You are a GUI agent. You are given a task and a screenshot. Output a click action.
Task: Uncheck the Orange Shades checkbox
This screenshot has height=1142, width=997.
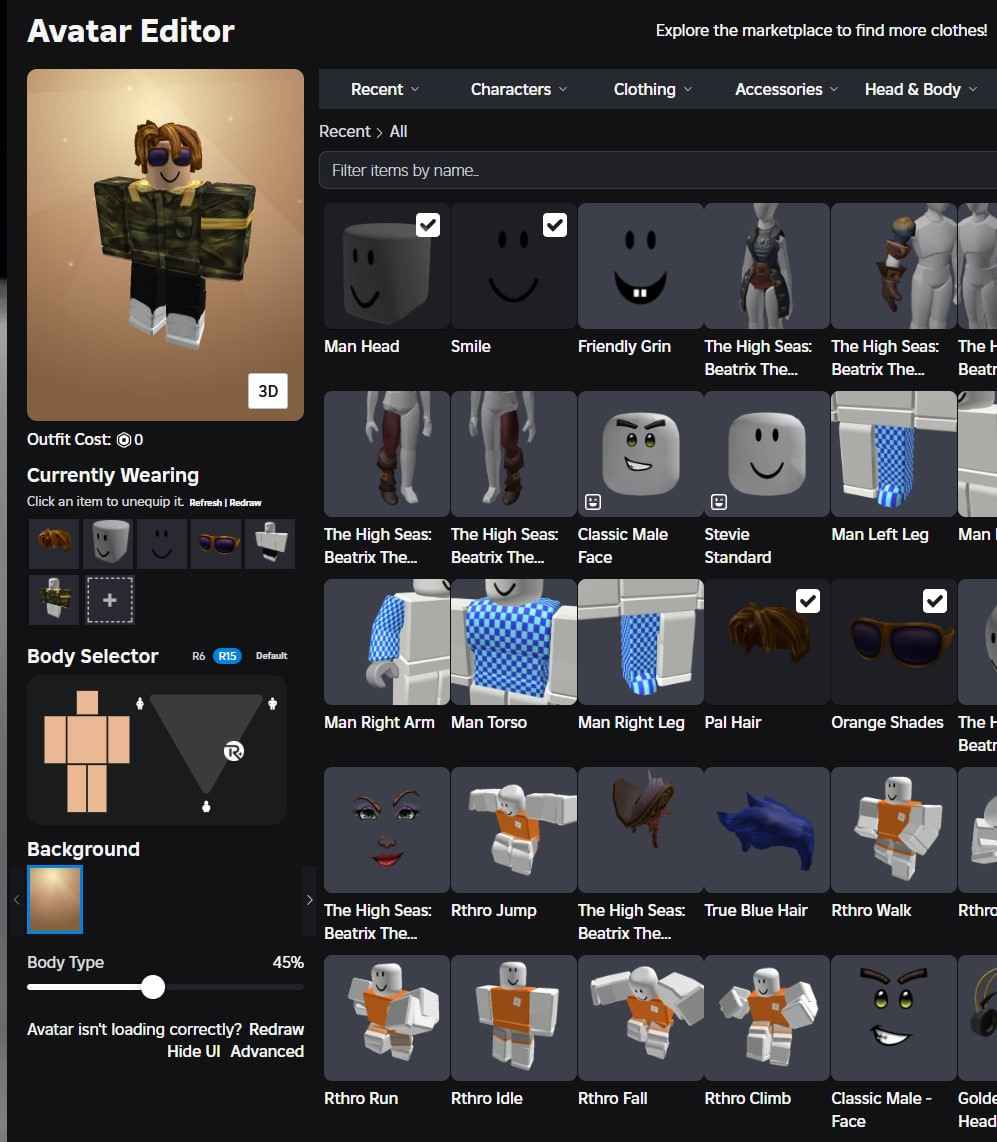click(935, 601)
